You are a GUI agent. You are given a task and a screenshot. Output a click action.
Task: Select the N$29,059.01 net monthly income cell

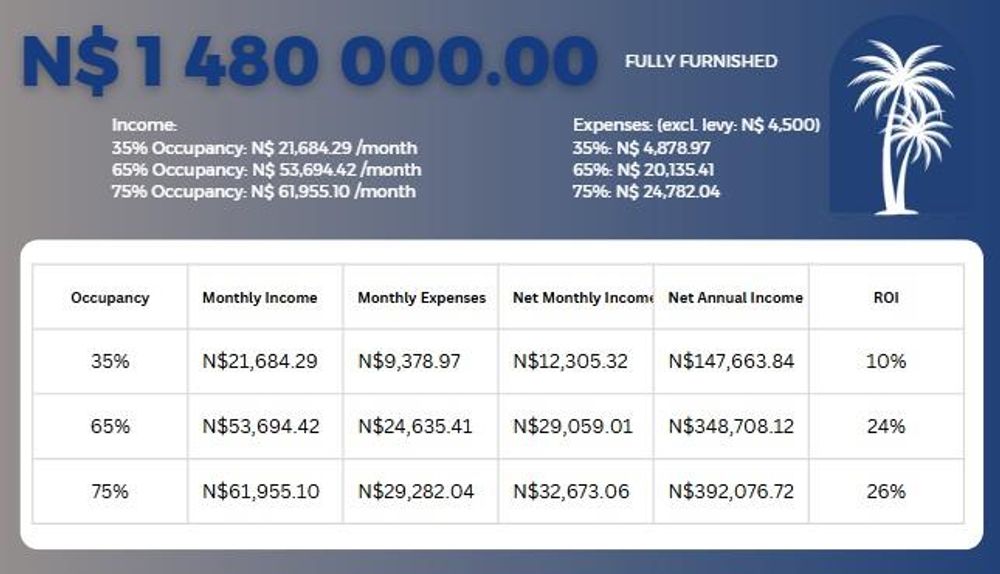click(573, 426)
